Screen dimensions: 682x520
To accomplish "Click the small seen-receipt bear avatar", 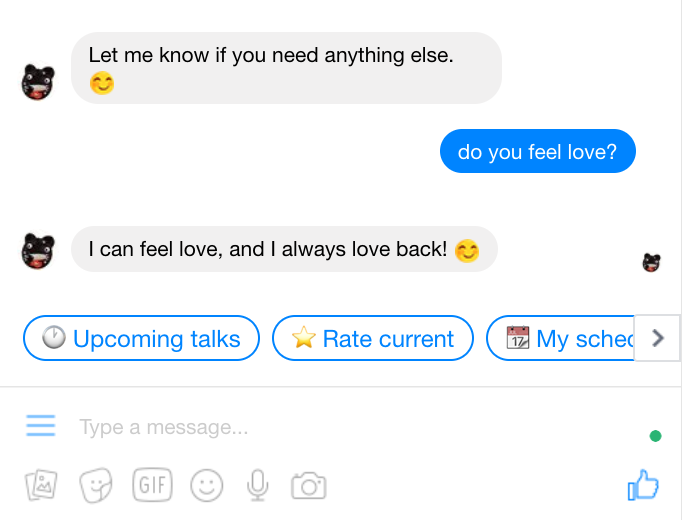I will (651, 263).
